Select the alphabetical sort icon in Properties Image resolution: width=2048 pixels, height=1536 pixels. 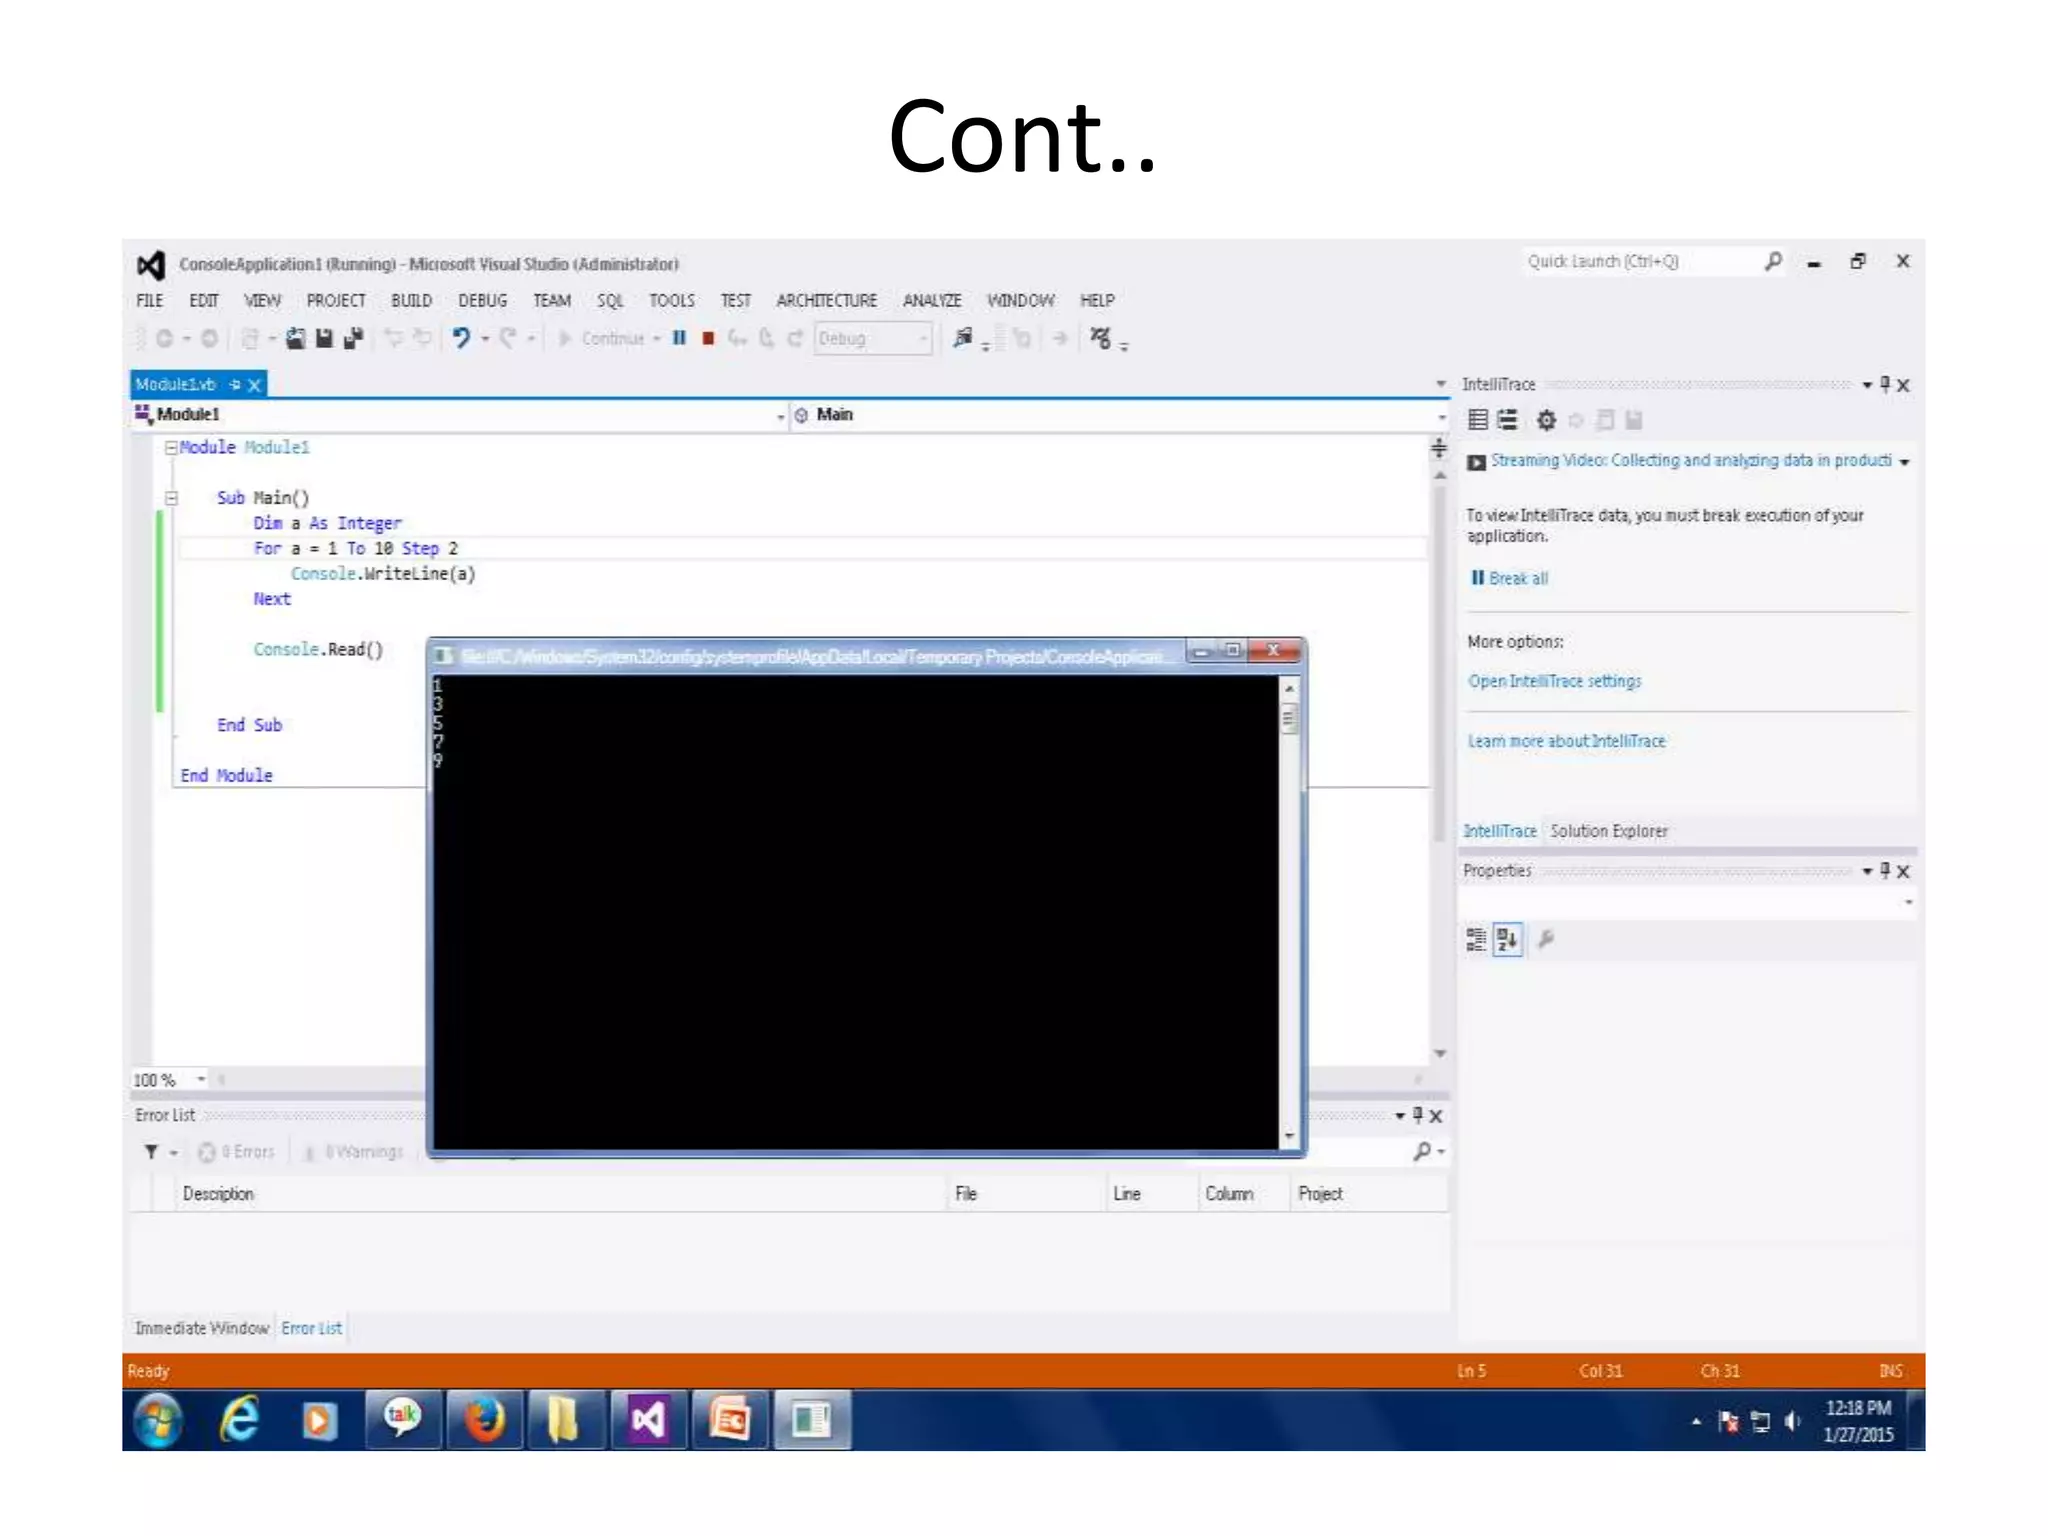(x=1507, y=939)
